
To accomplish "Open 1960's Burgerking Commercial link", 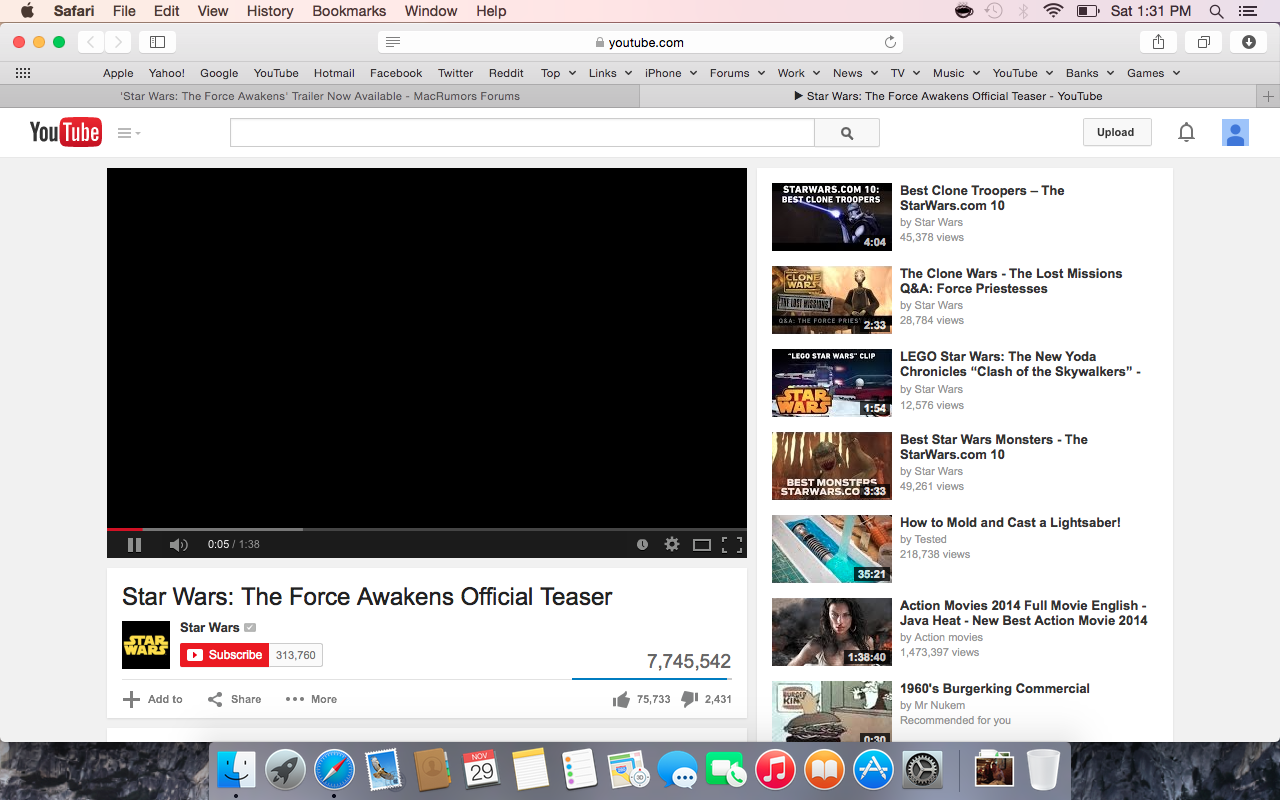I will (995, 688).
